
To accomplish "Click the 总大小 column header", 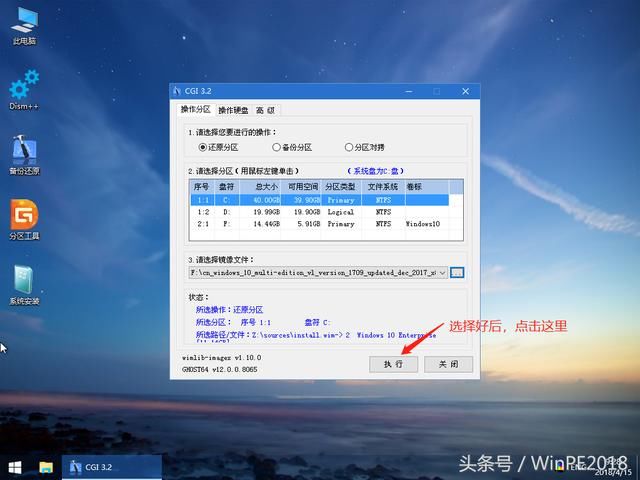I will 260,187.
